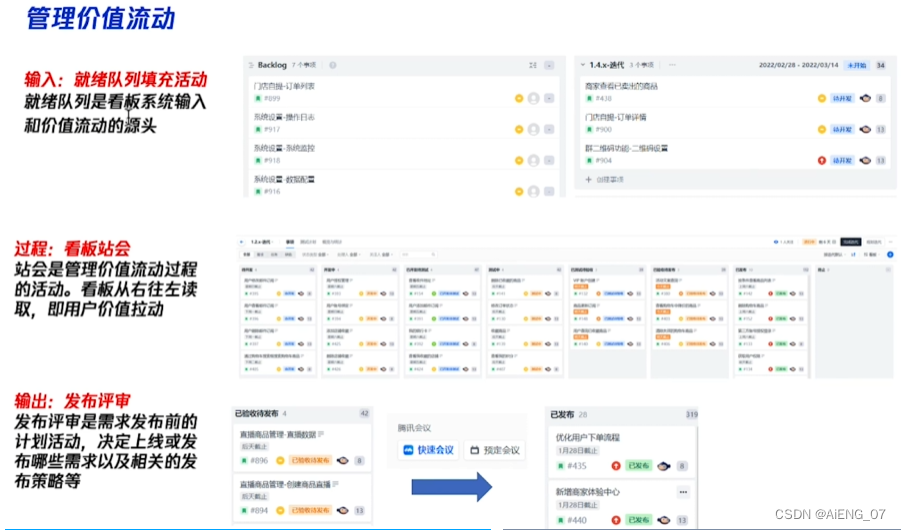Open more options next to 1.4.x-迭代

pos(672,65)
